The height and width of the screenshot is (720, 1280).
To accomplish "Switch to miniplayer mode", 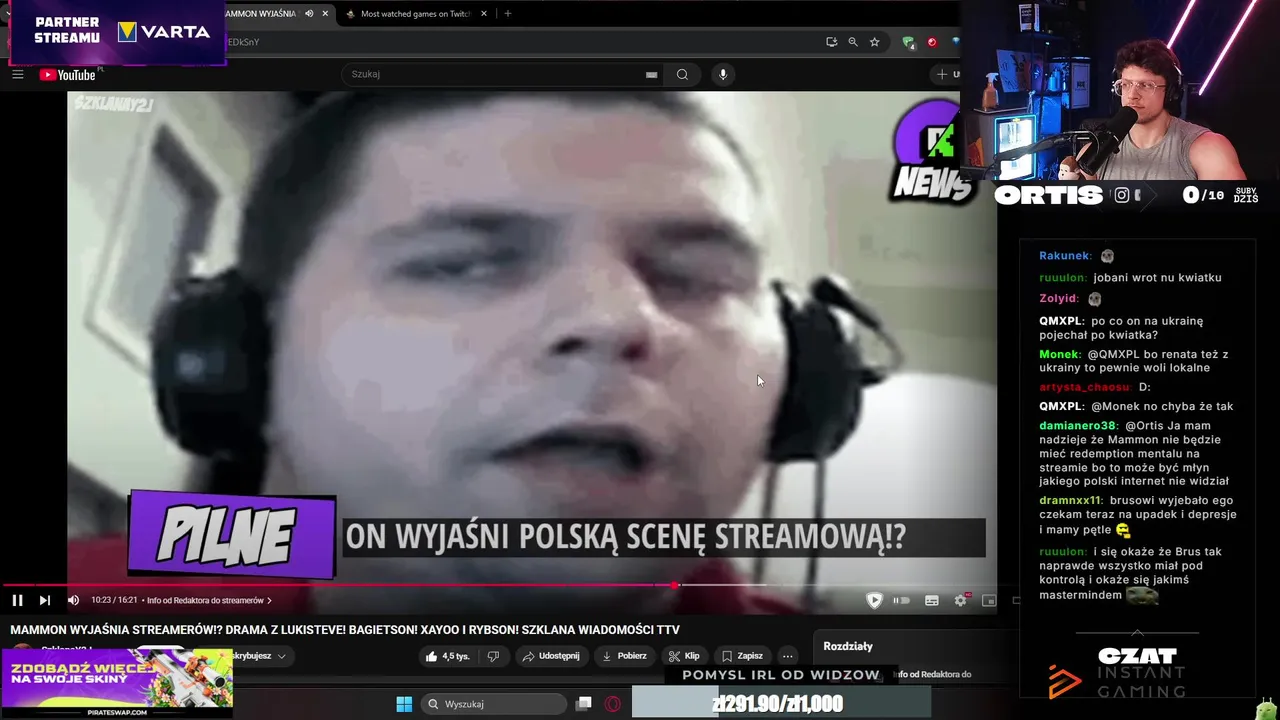I will coord(989,600).
